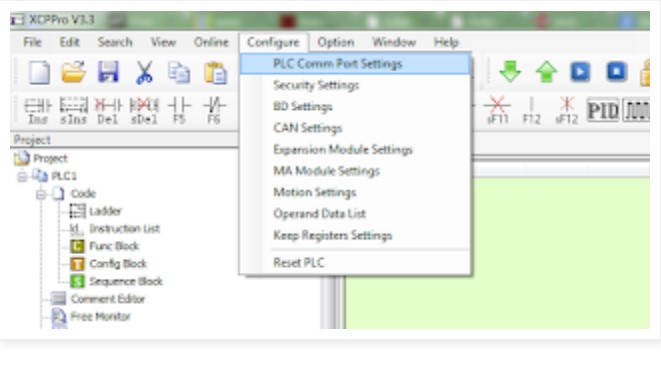The height and width of the screenshot is (381, 661).
Task: Open MA Module Settings
Action: pos(355,171)
